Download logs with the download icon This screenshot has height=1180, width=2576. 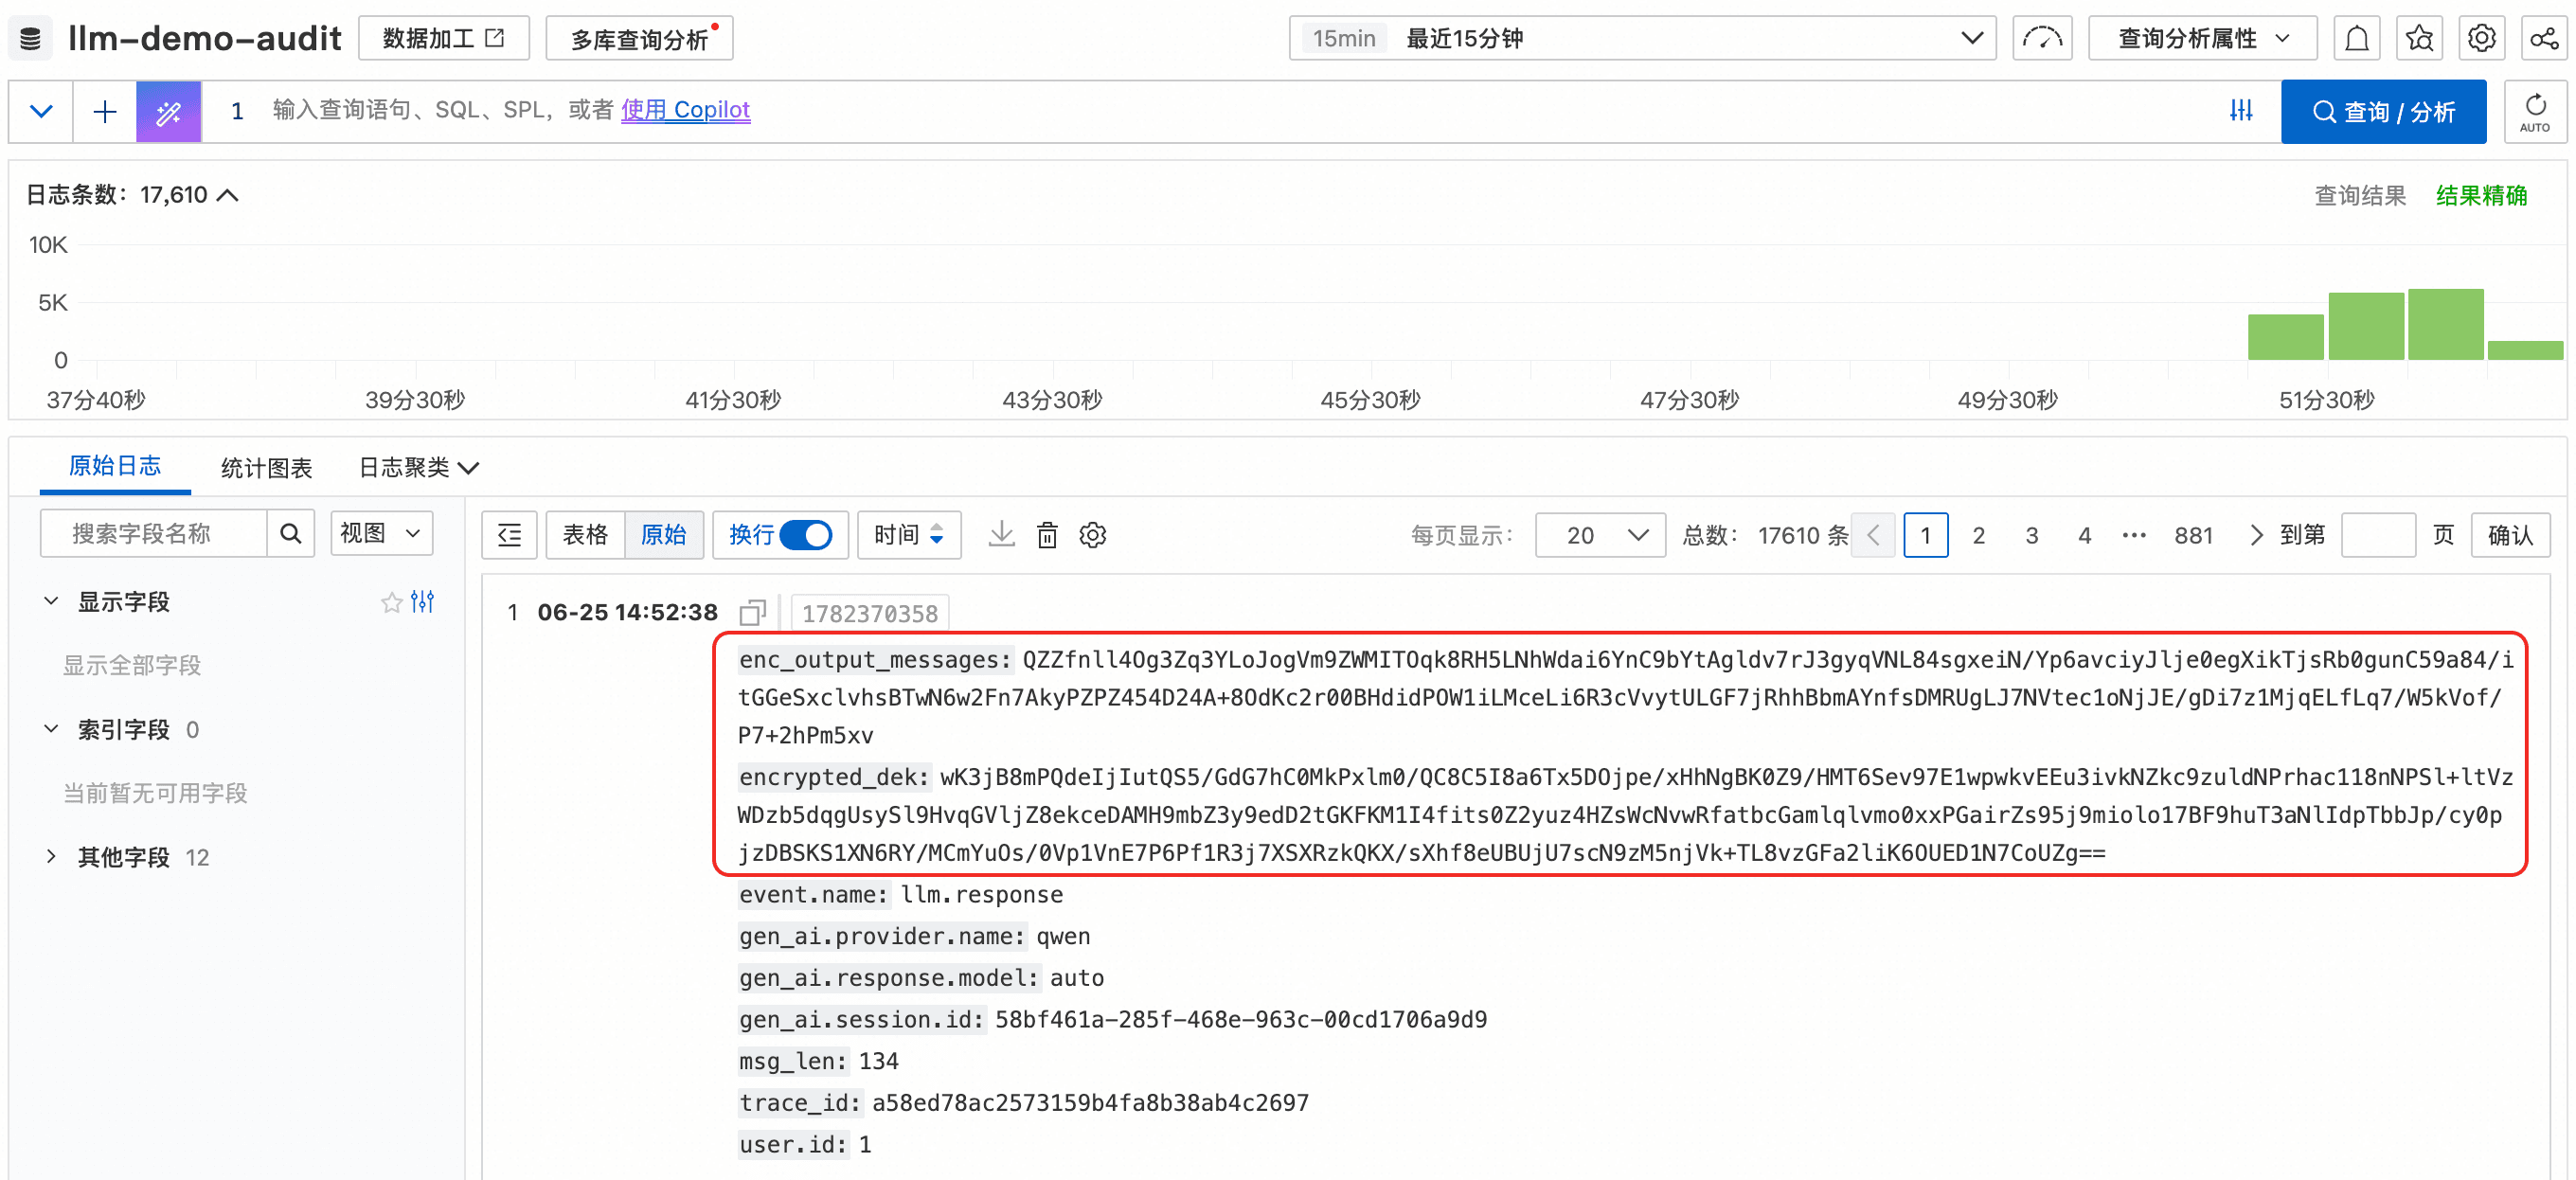[x=1001, y=534]
